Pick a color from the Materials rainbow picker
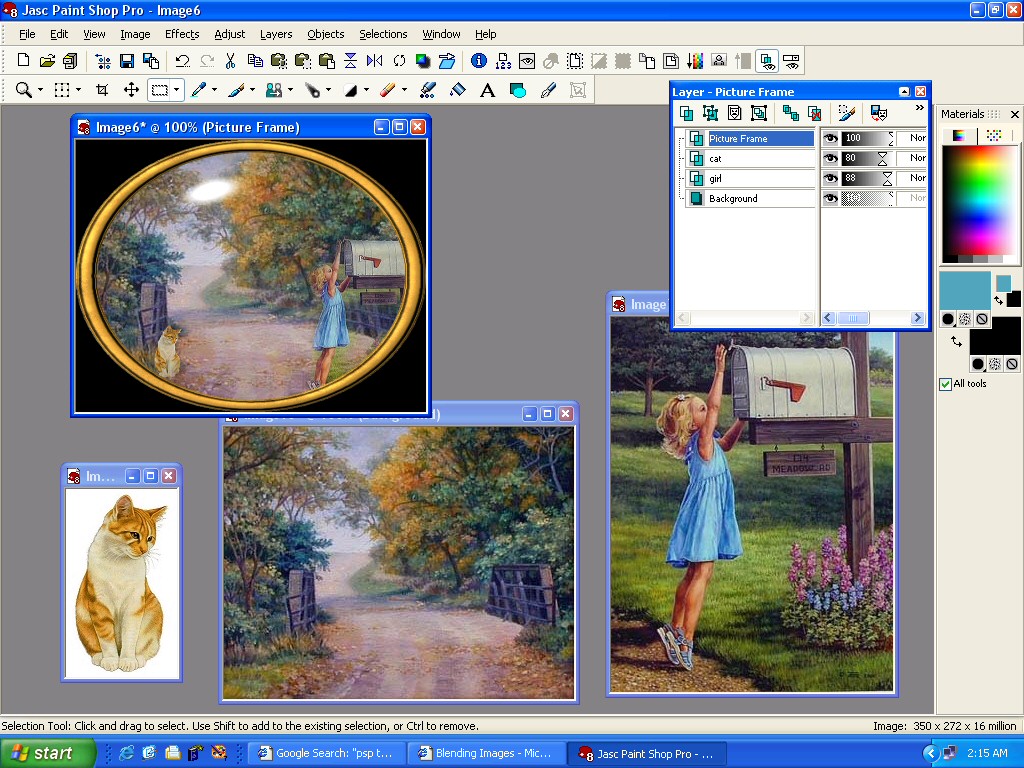Screen dimensions: 1024x768 [x=979, y=201]
